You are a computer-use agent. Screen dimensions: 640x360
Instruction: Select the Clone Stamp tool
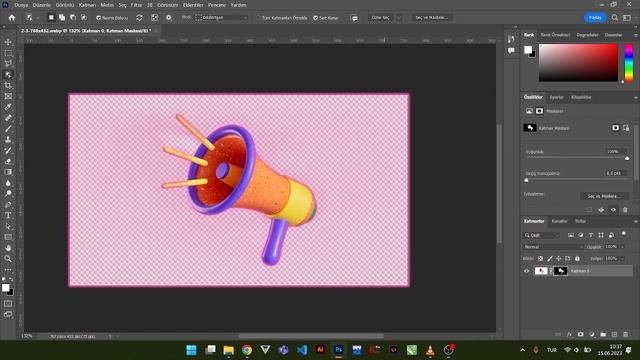click(8, 140)
